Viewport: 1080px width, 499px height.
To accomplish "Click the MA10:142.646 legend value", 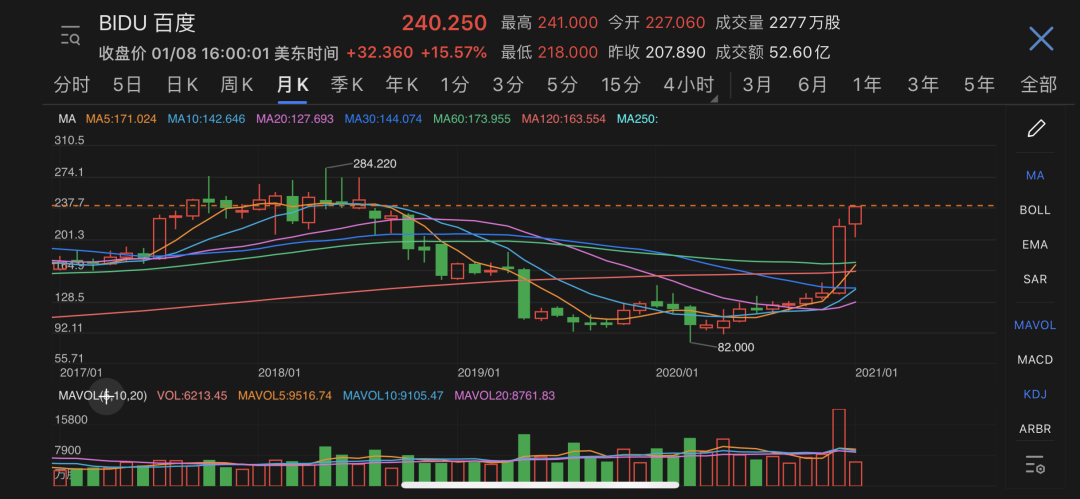I will tap(206, 119).
